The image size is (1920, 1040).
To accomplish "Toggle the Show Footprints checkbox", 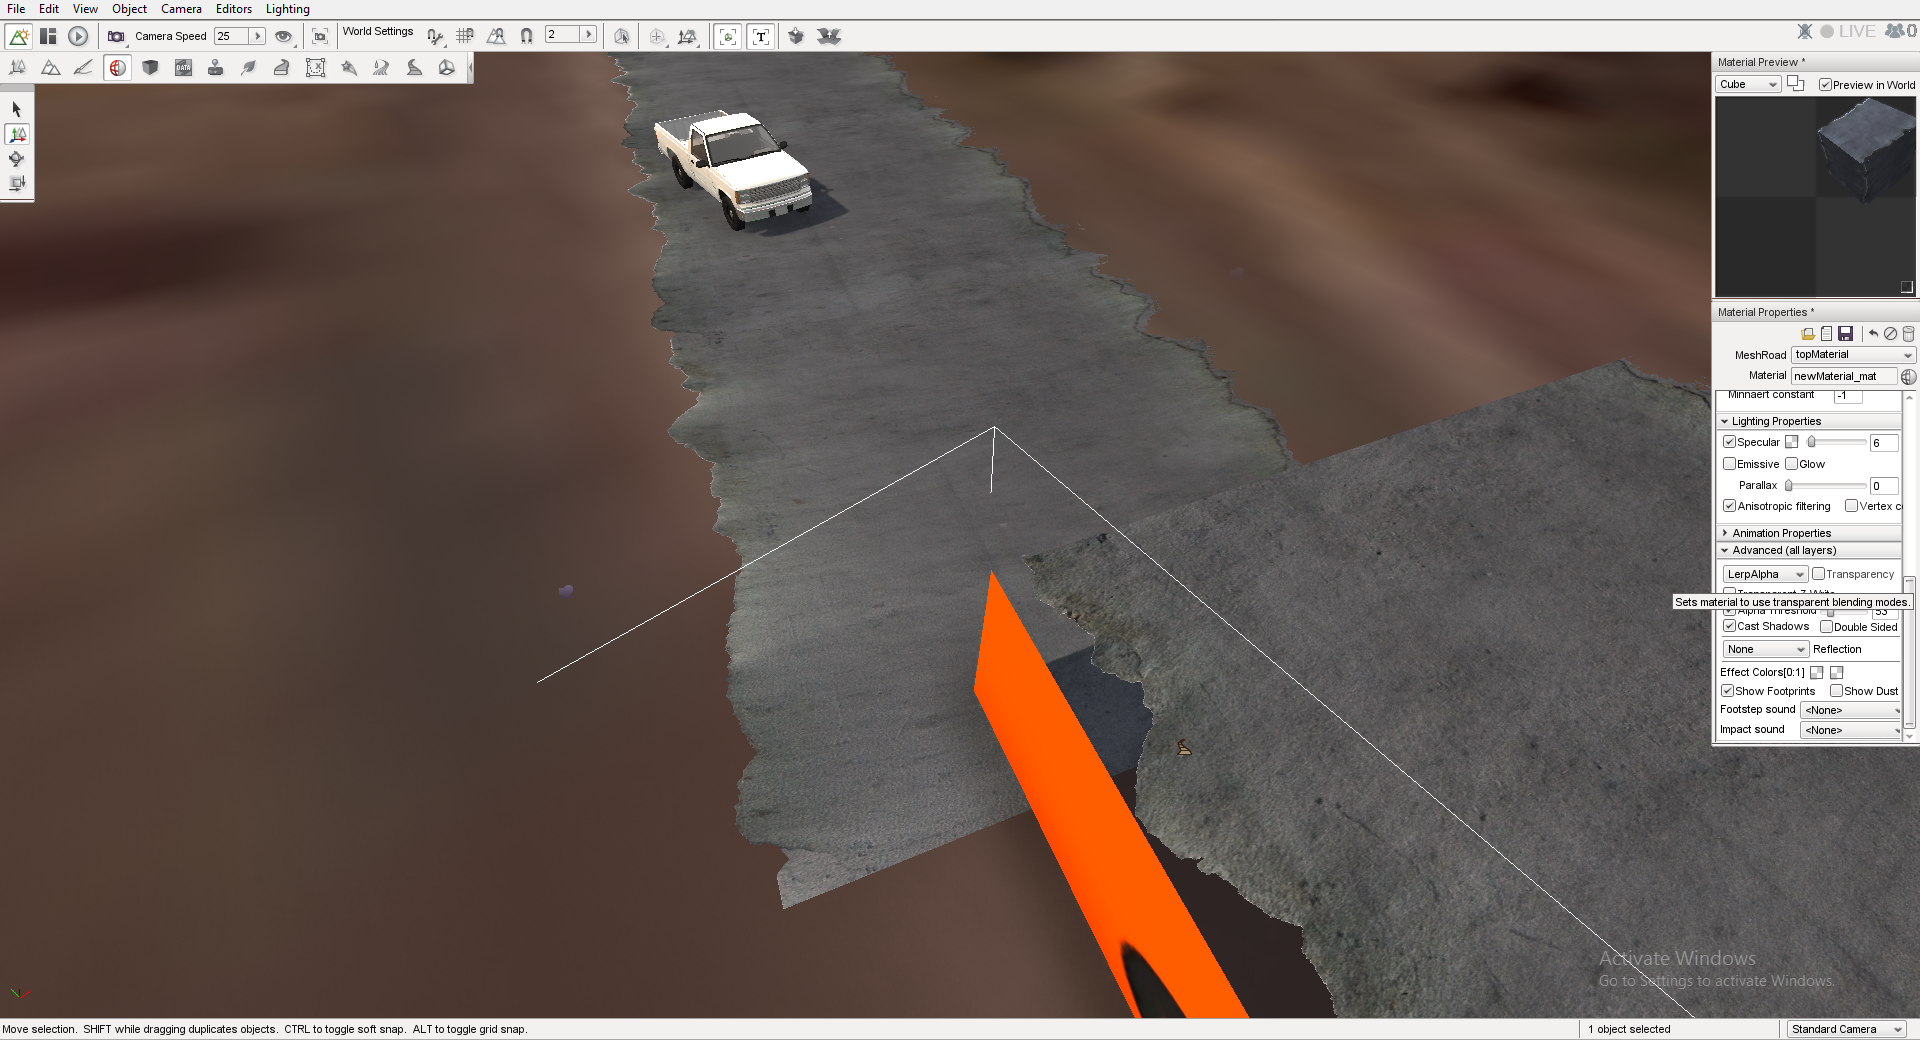I will (1727, 691).
